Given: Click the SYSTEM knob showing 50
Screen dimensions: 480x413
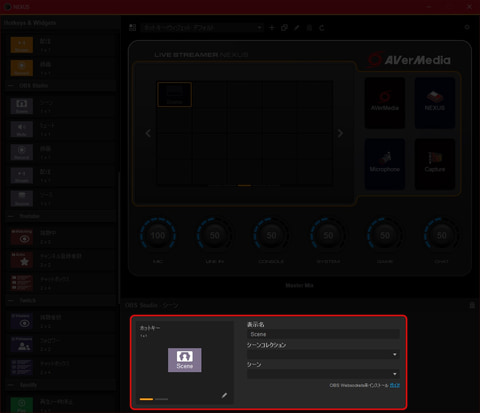Looking at the screenshot, I should [x=328, y=236].
